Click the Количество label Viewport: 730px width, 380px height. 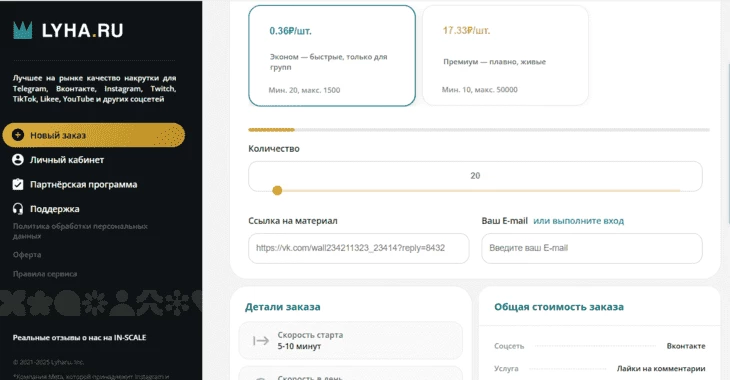[274, 149]
